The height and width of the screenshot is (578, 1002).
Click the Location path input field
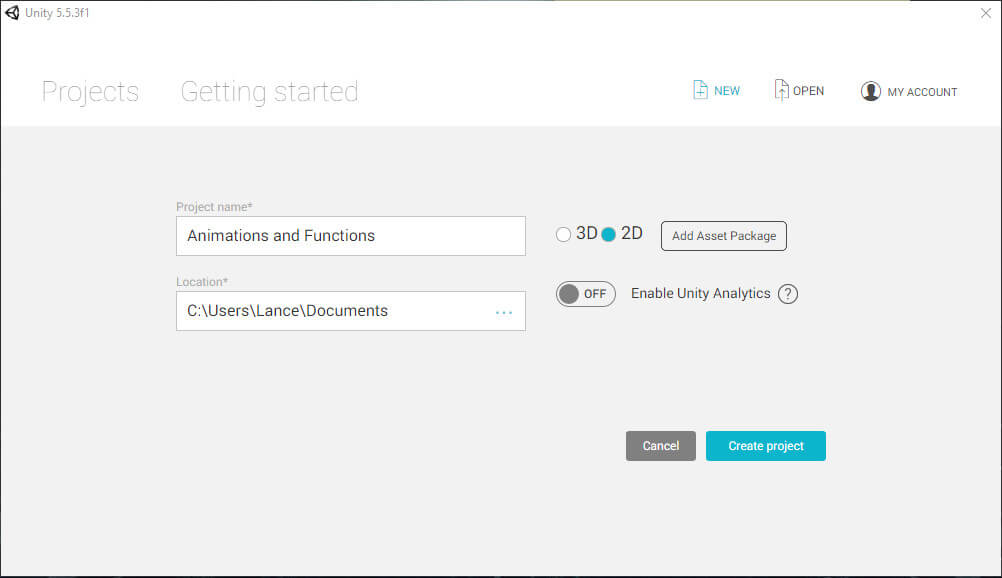tap(351, 311)
